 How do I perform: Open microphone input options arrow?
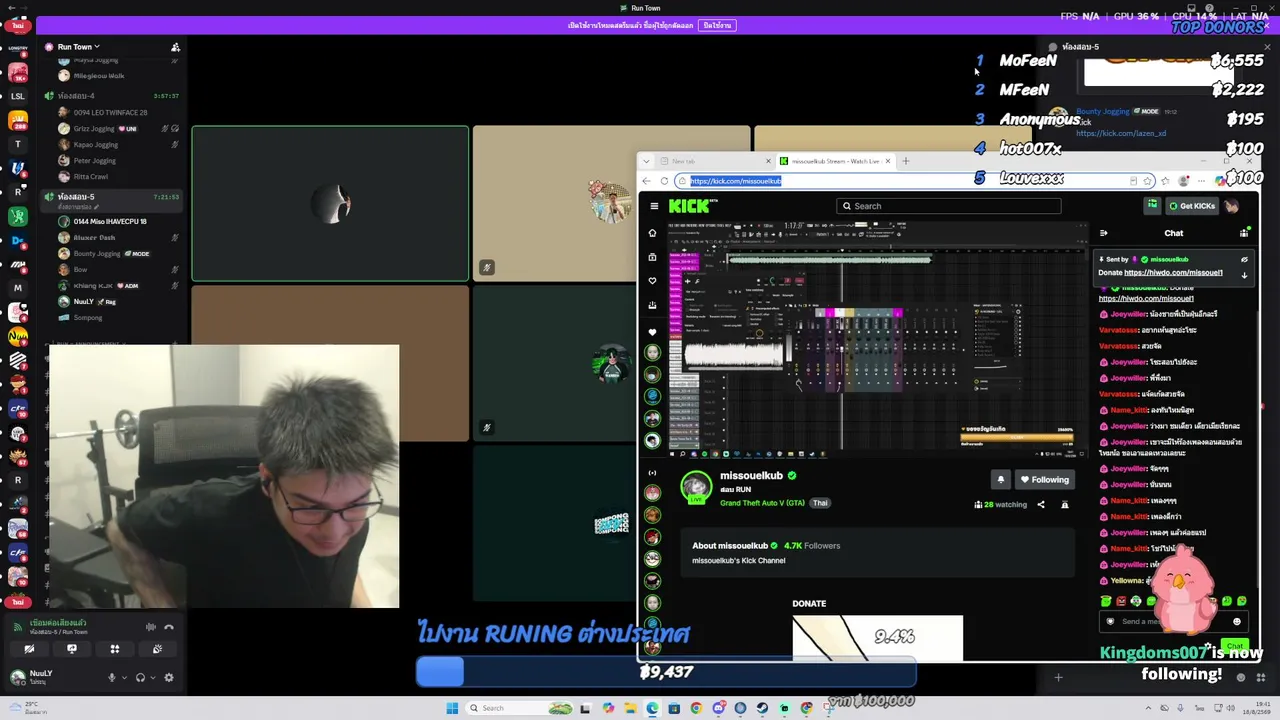click(x=124, y=677)
